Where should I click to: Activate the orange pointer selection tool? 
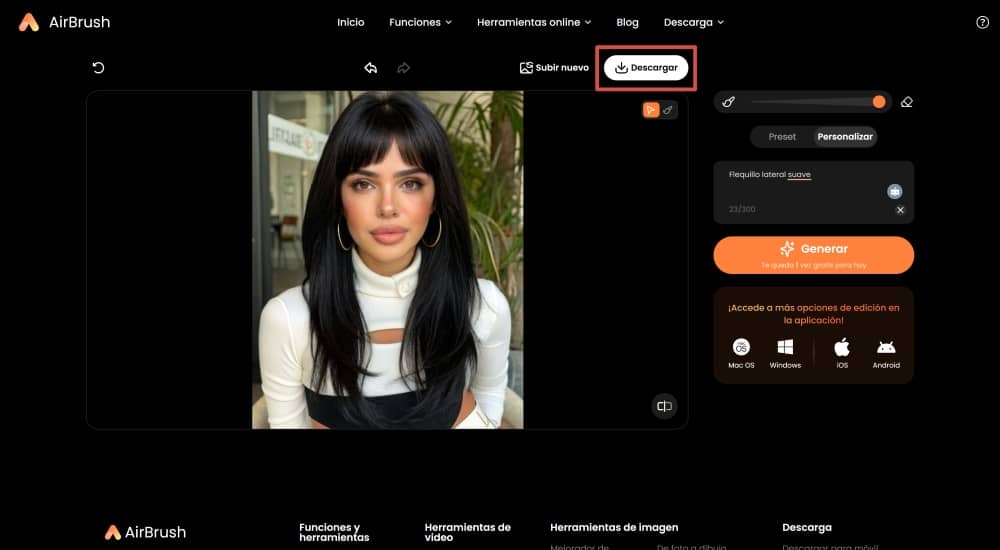coord(650,110)
